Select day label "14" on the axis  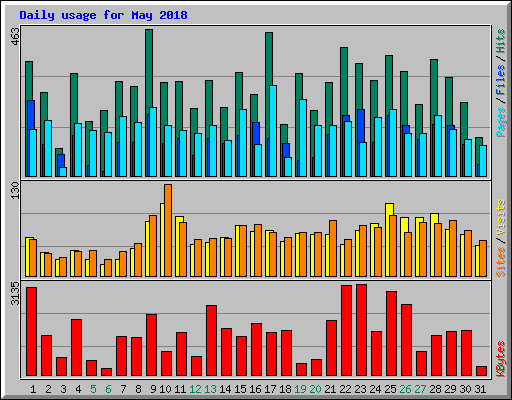click(225, 389)
